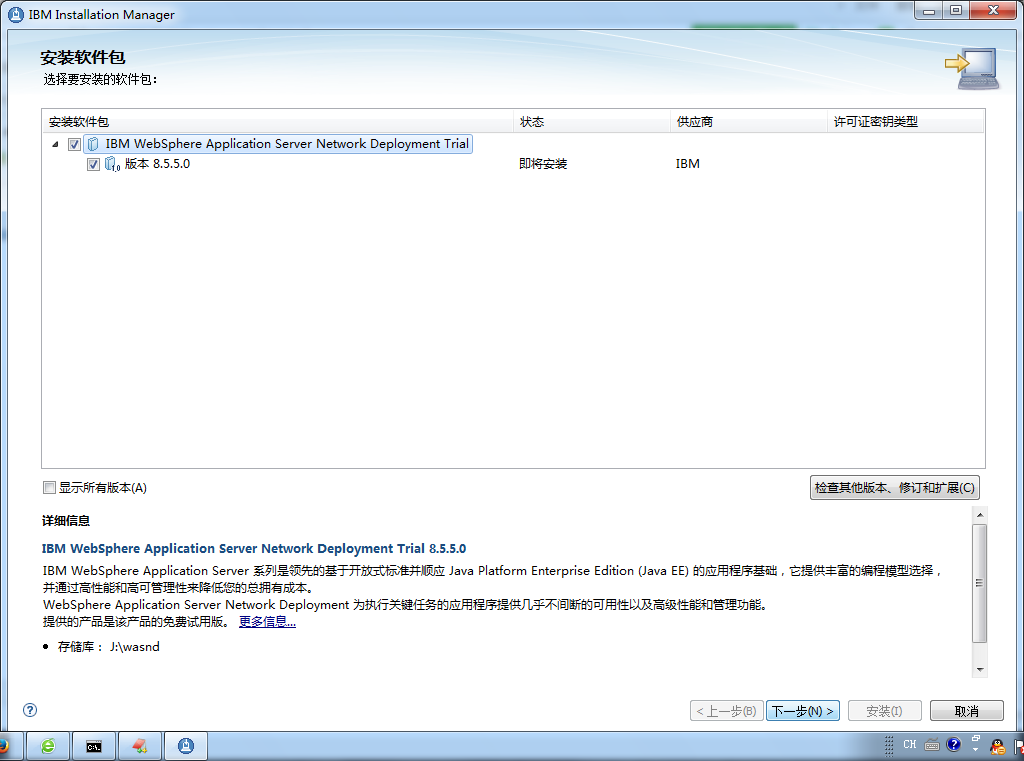Open the green browser icon in taskbar
Screen dimensions: 1024x761
pos(48,746)
